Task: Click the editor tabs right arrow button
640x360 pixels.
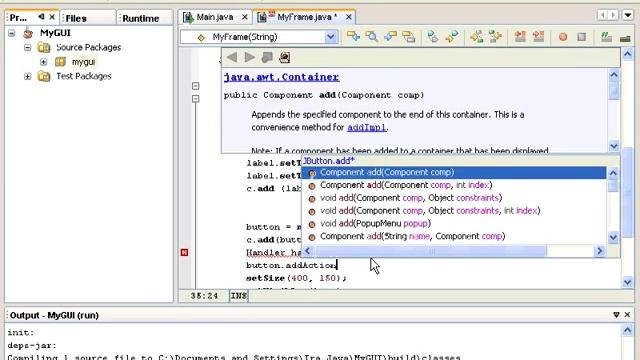Action: pos(613,16)
